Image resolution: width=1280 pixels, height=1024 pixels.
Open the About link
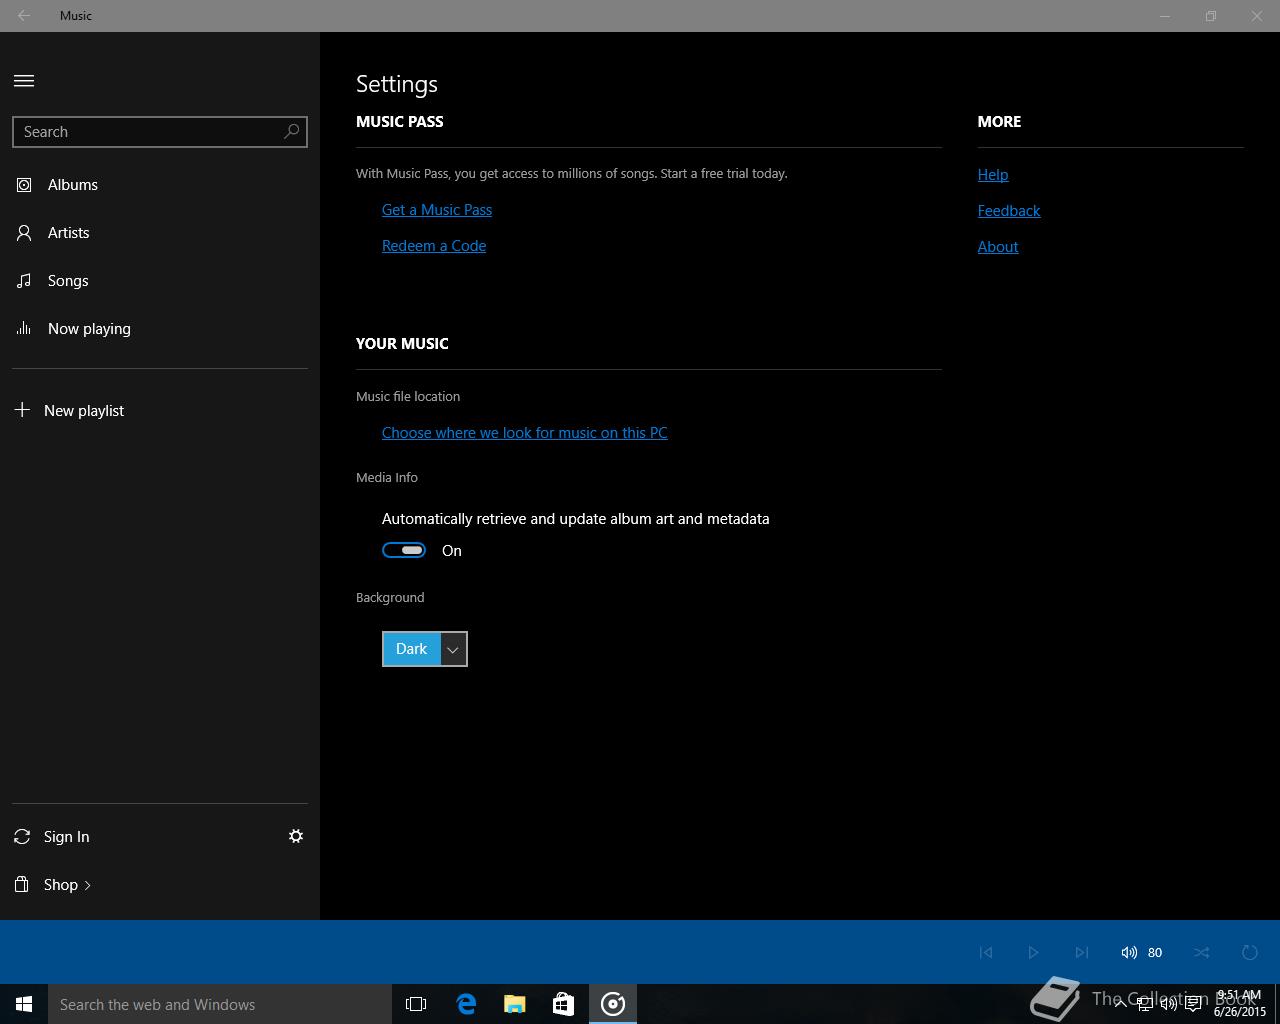coord(998,247)
